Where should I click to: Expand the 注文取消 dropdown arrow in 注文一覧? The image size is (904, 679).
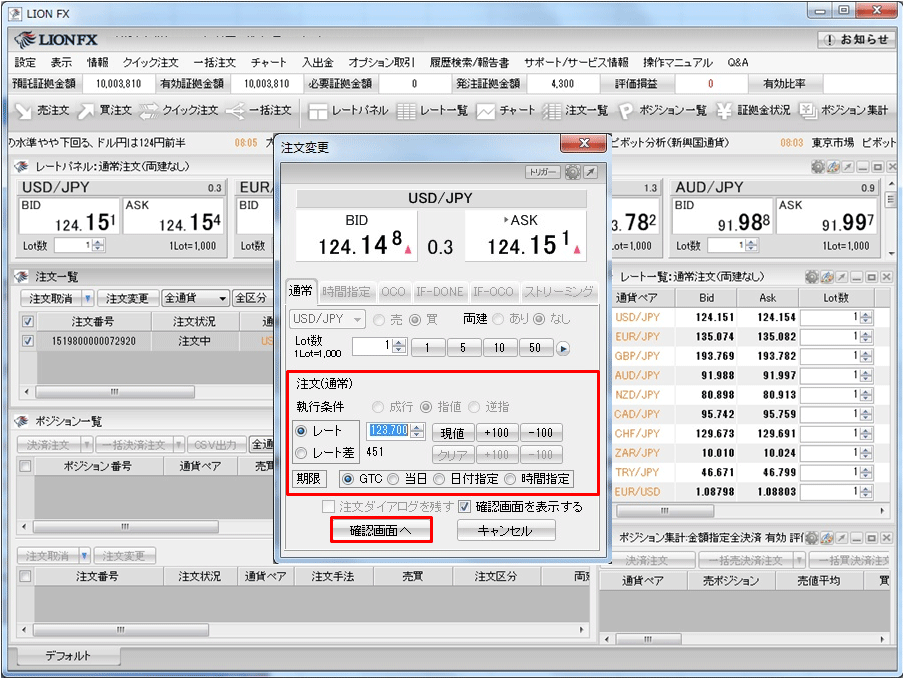(x=88, y=298)
